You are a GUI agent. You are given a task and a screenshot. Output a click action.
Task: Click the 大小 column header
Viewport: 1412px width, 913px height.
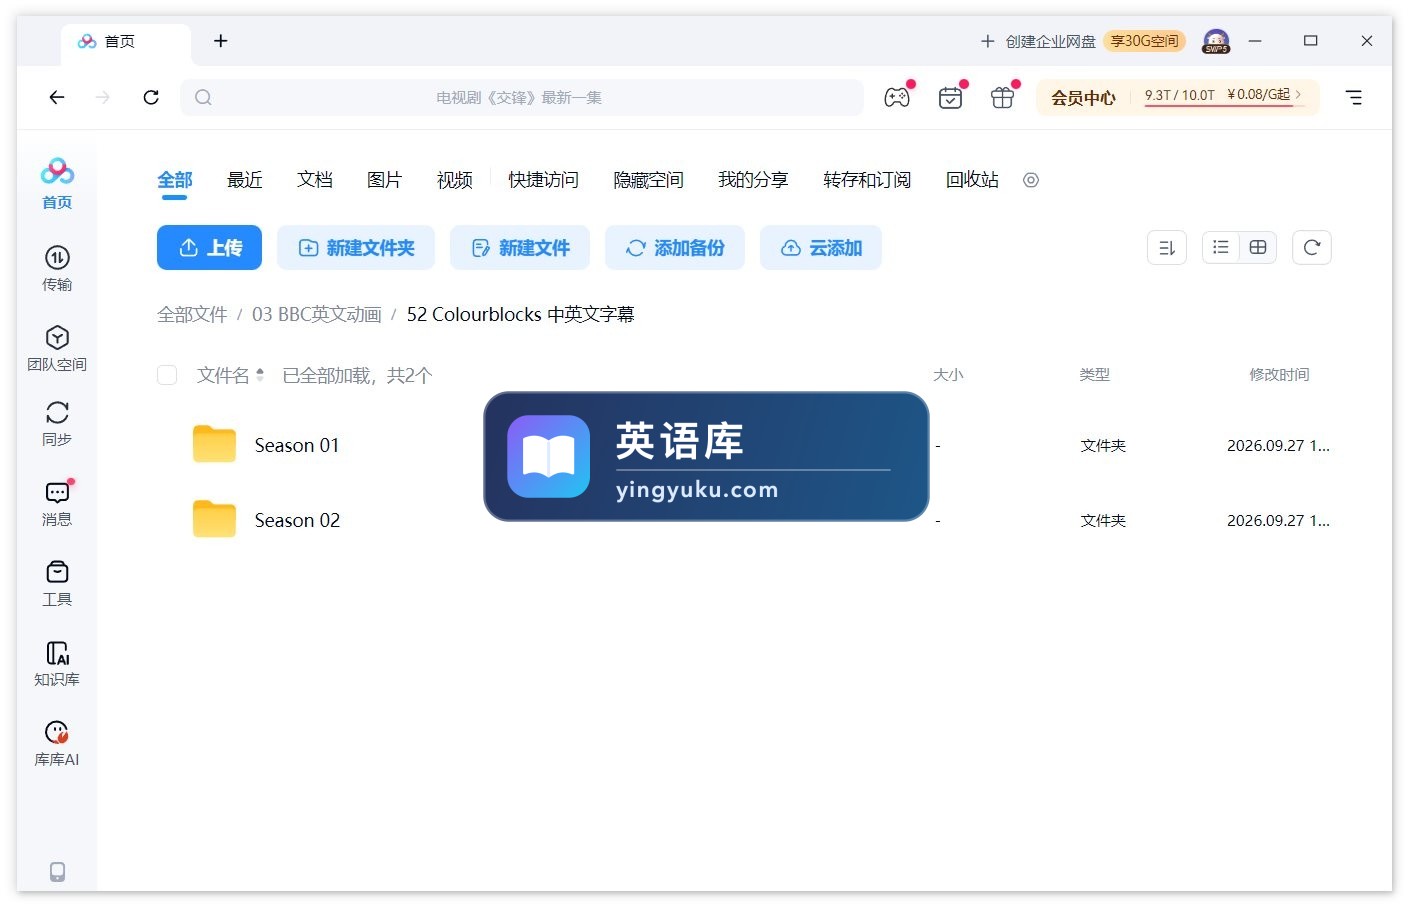(x=948, y=375)
